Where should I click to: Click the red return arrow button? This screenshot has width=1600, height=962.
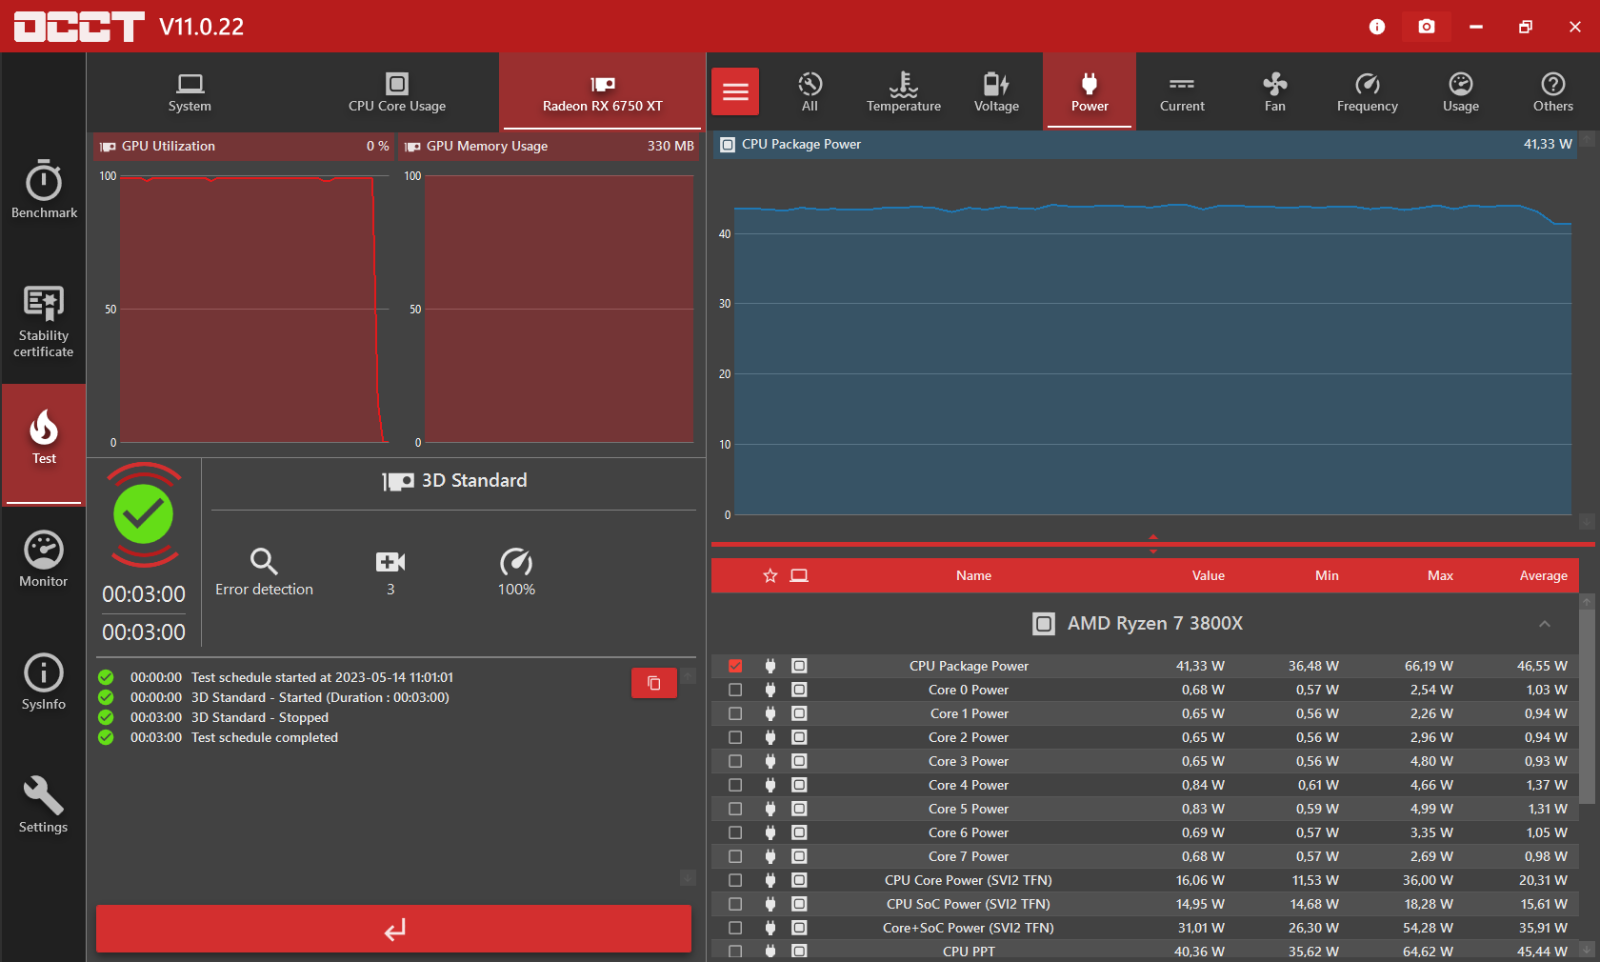click(x=394, y=929)
